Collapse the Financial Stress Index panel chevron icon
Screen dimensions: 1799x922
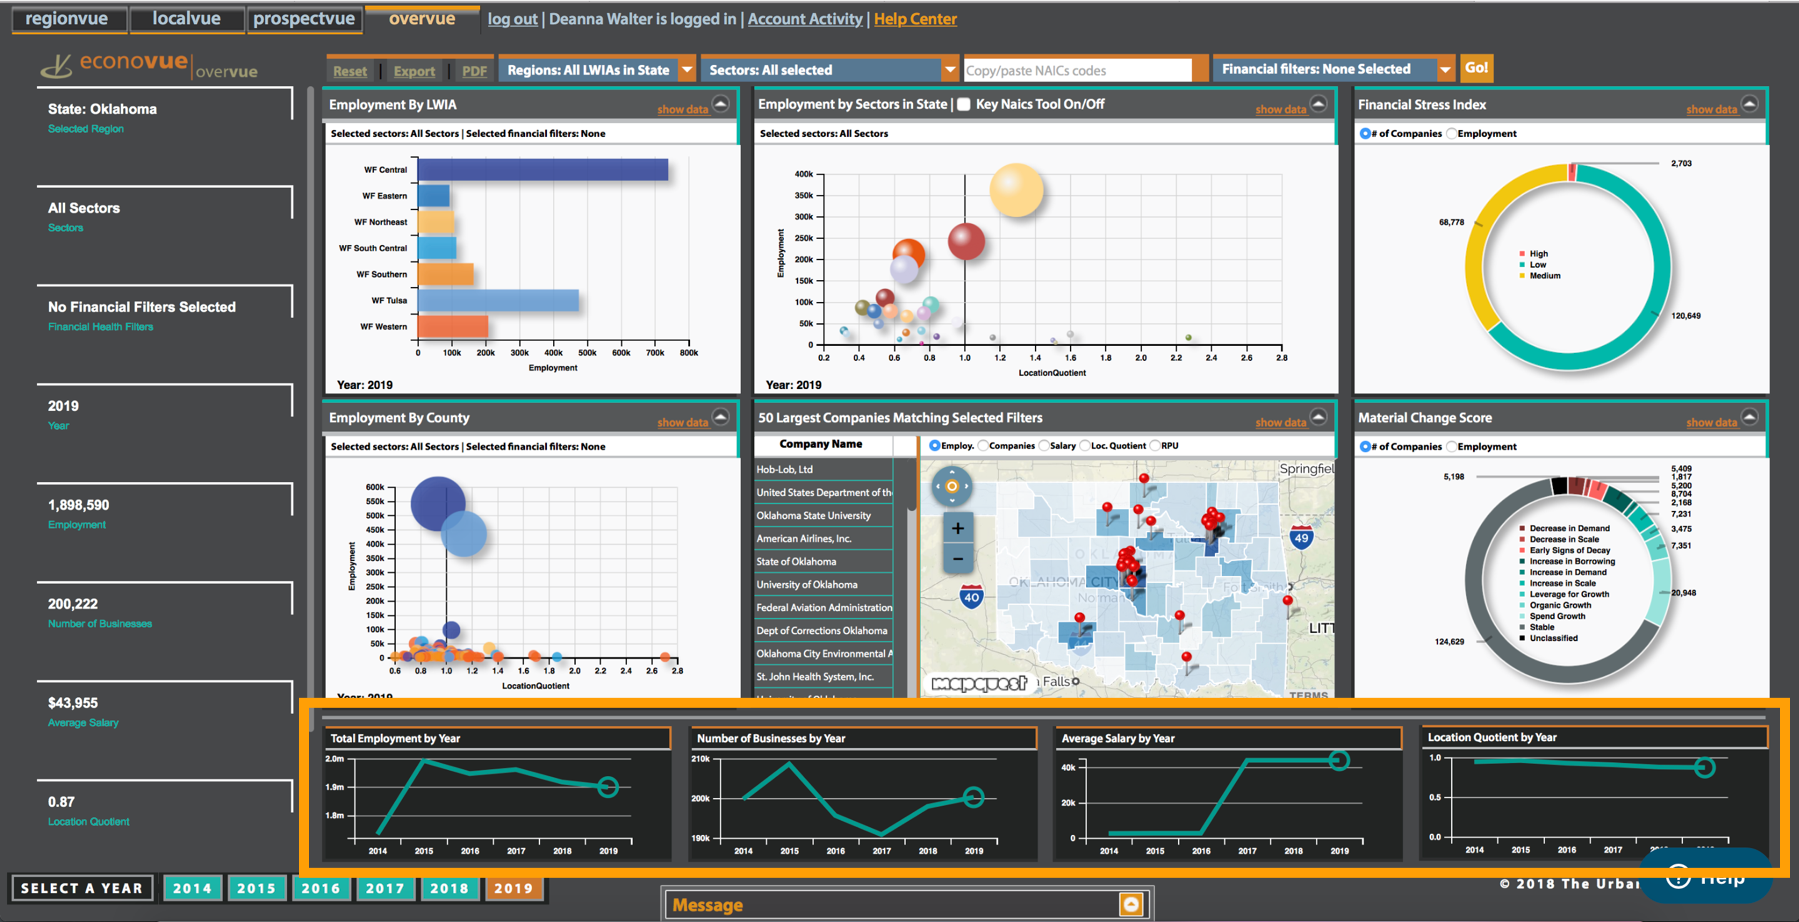coord(1749,103)
